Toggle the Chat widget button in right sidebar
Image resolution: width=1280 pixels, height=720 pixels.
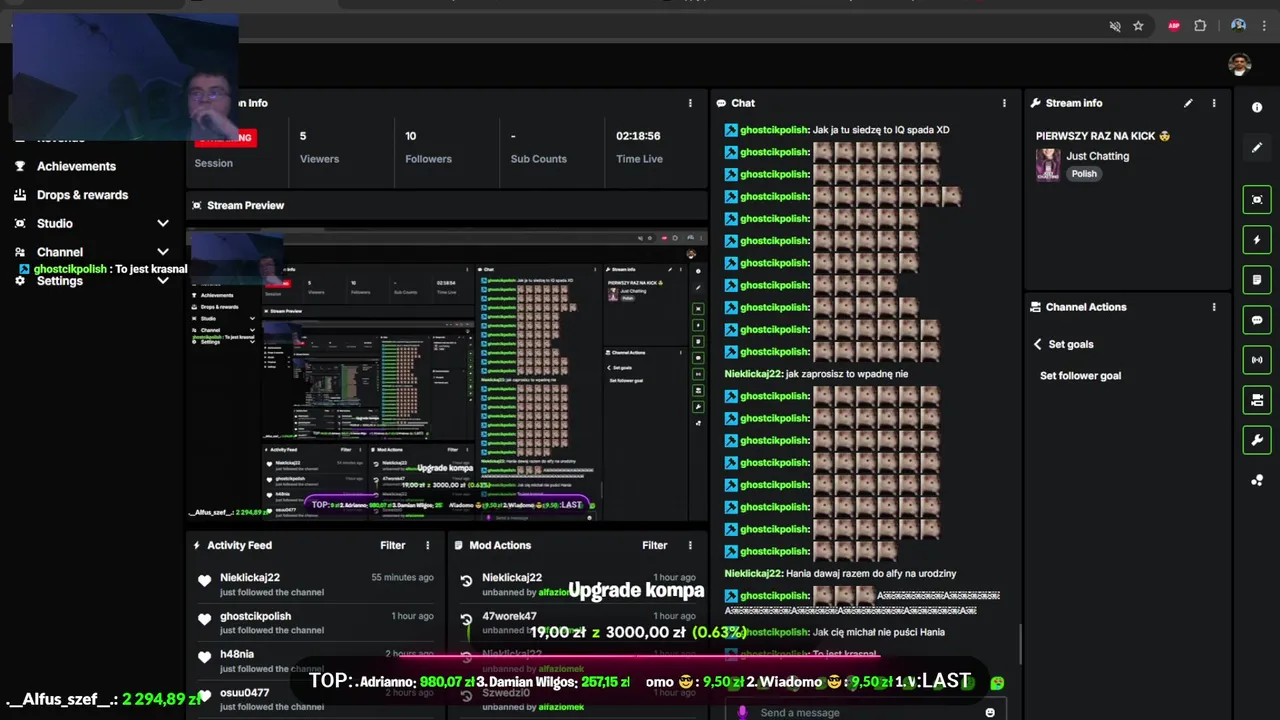click(x=1257, y=320)
